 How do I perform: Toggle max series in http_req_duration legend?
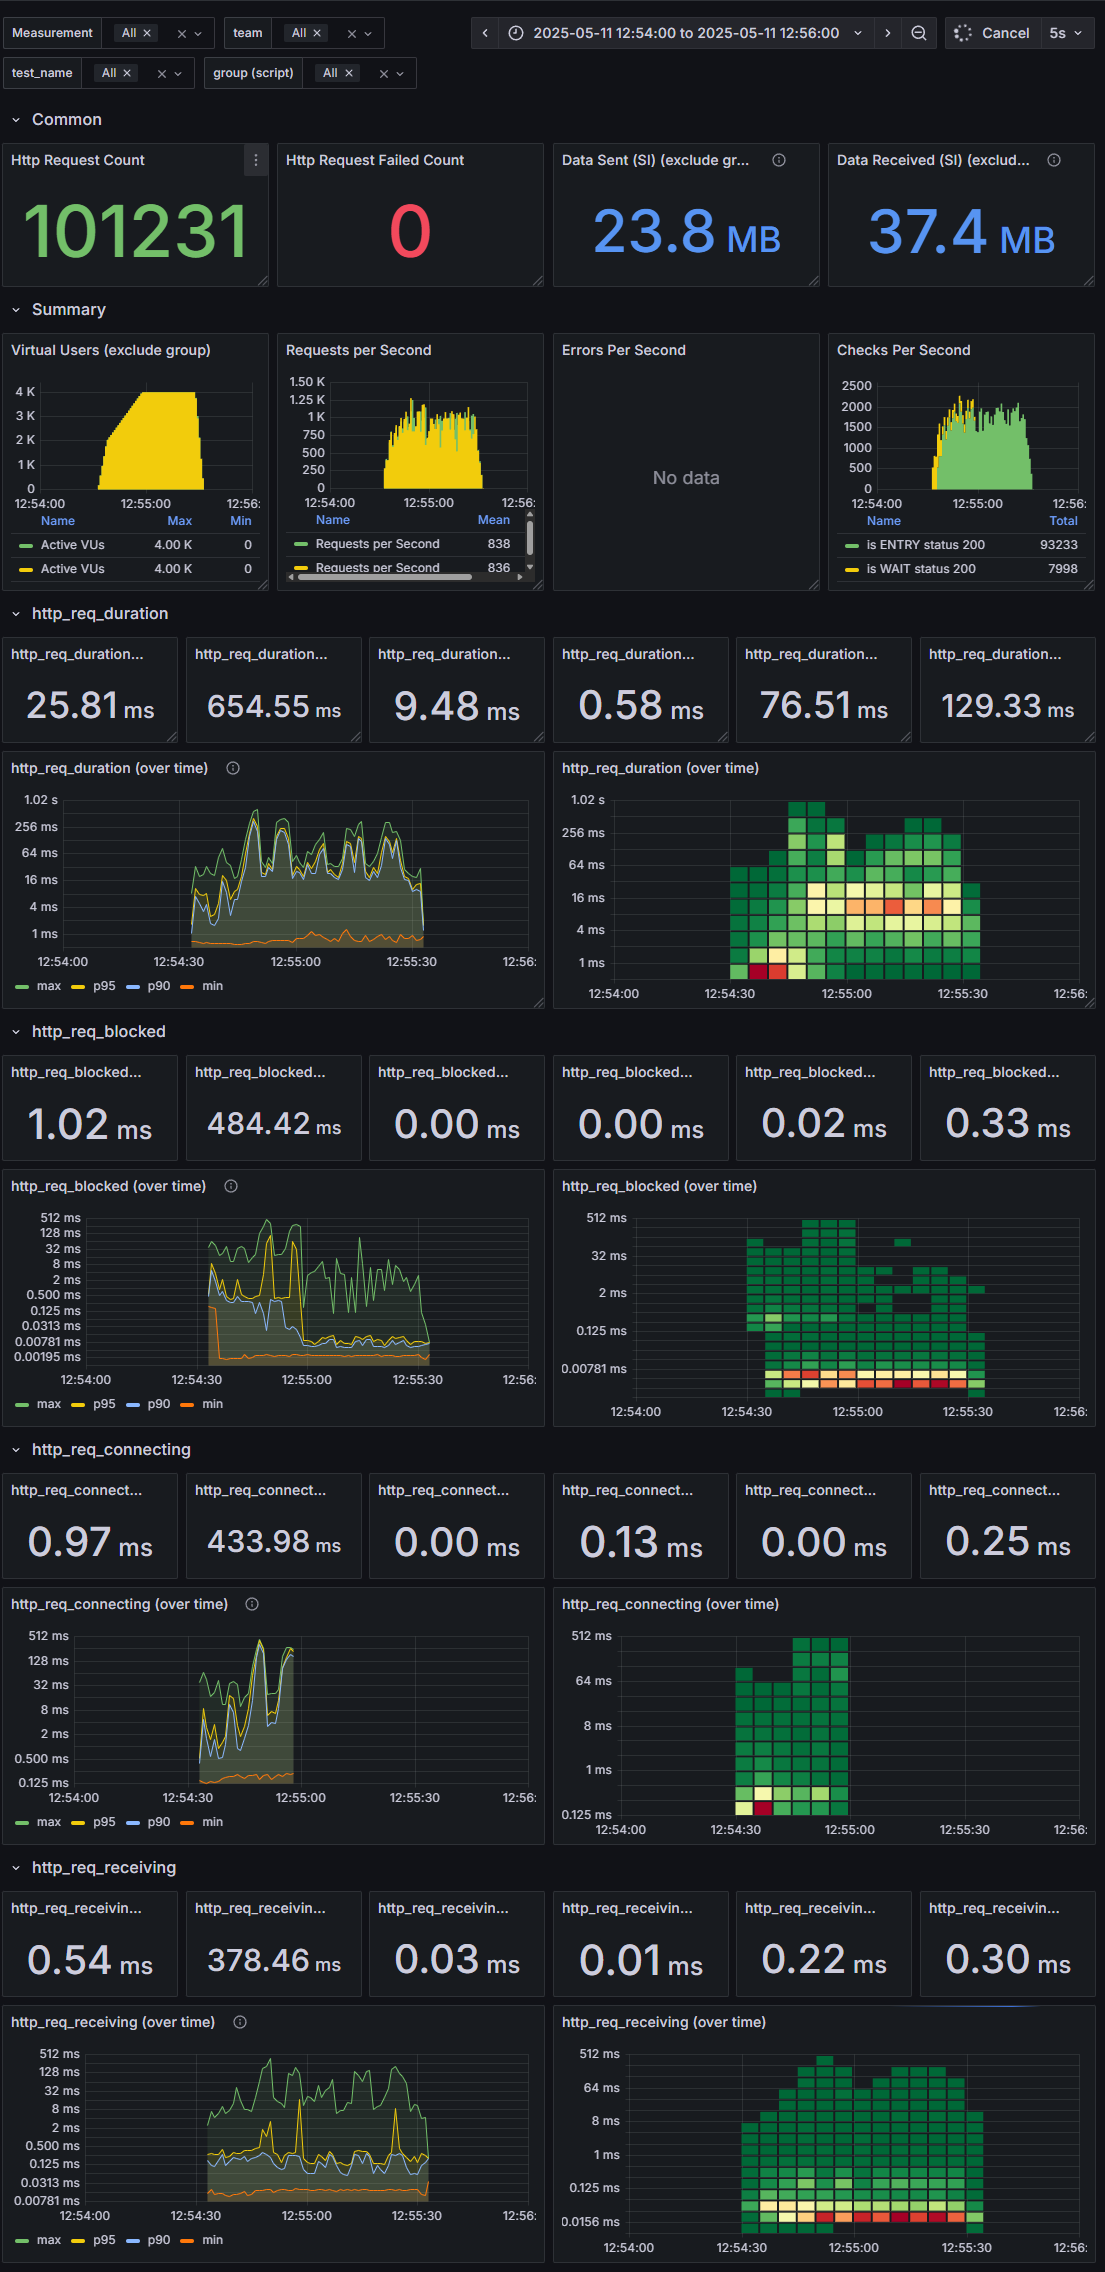(38, 986)
